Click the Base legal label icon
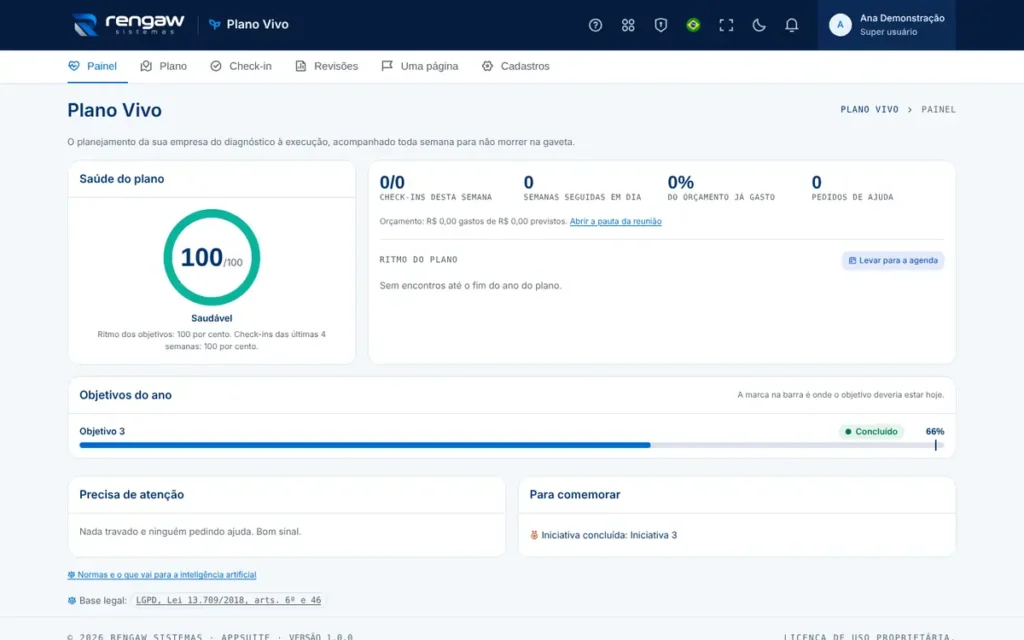The width and height of the screenshot is (1024, 640). 71,600
